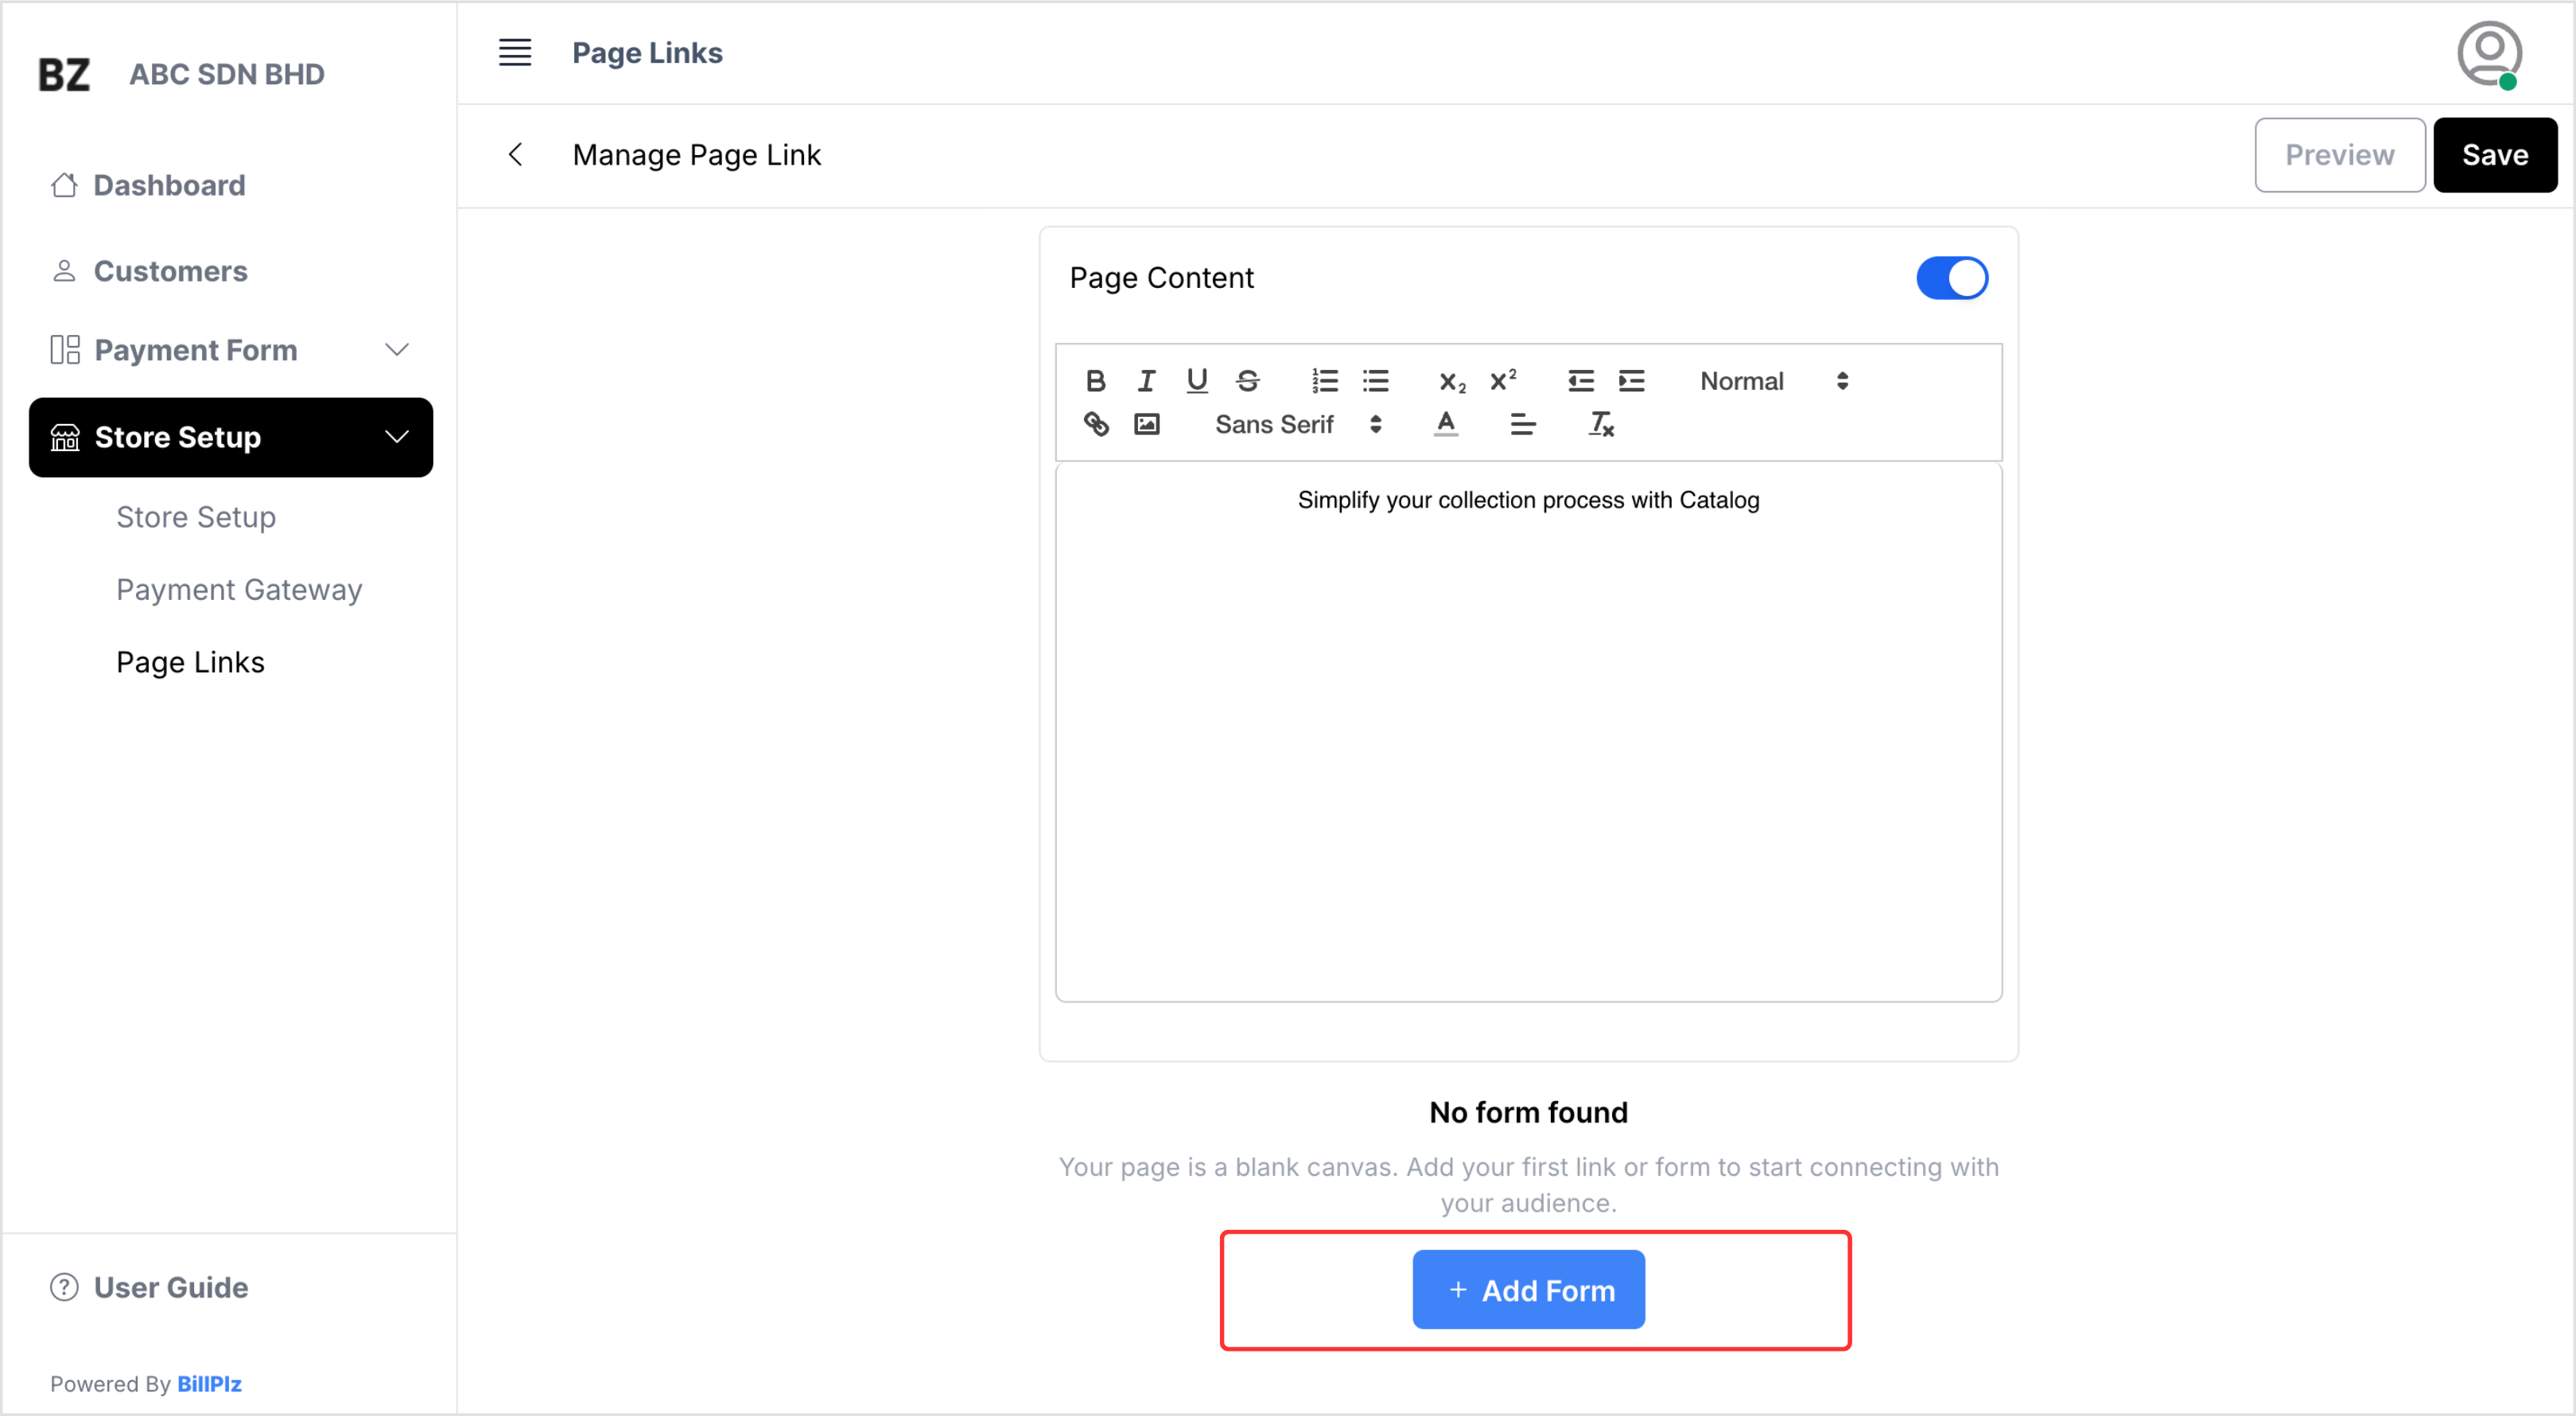
Task: Click inside the page content text area
Action: click(1528, 730)
